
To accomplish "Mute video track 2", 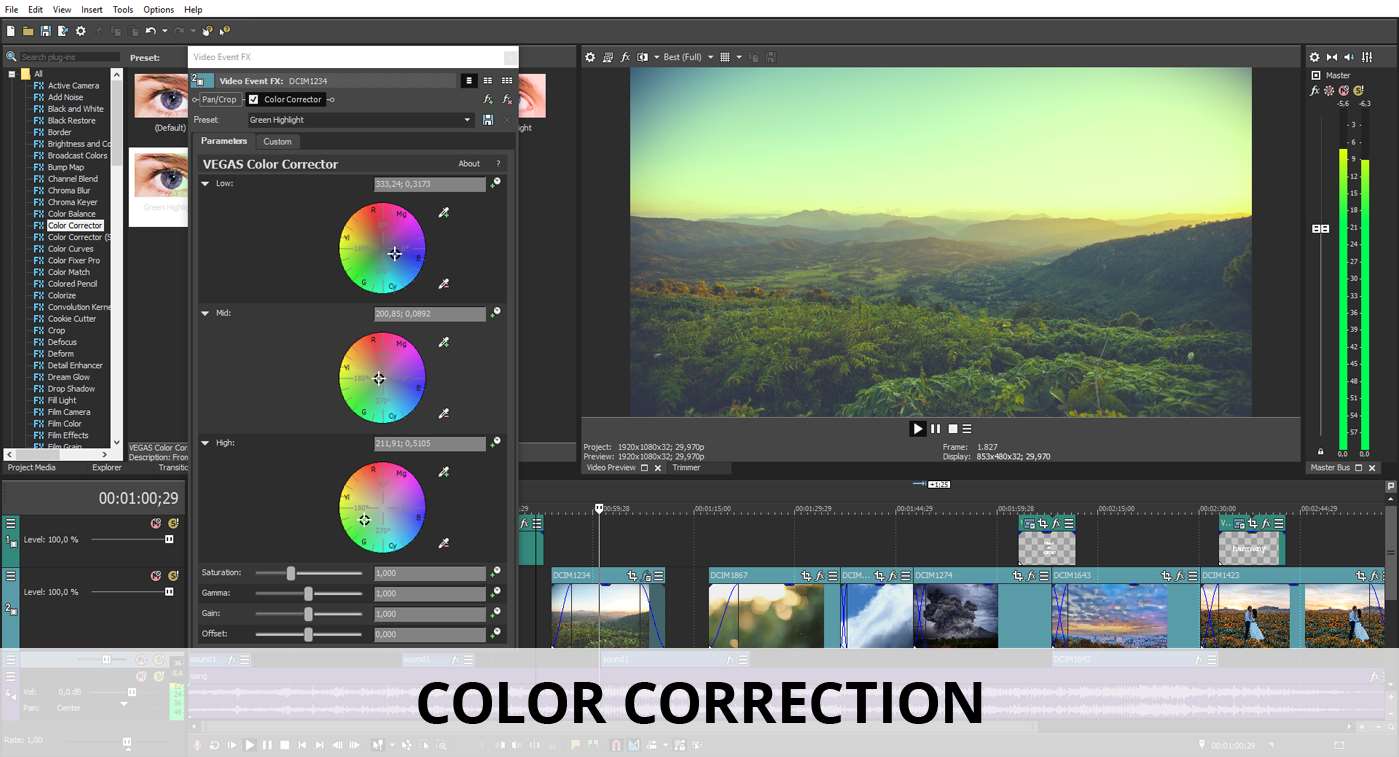I will pos(156,576).
